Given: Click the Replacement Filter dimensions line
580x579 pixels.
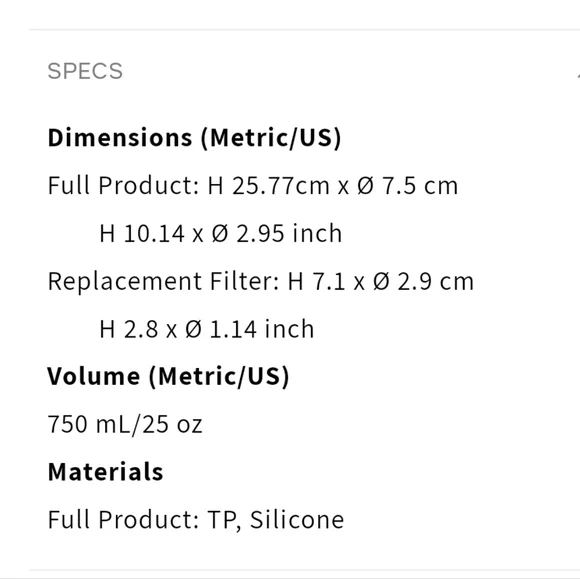Looking at the screenshot, I should point(261,281).
